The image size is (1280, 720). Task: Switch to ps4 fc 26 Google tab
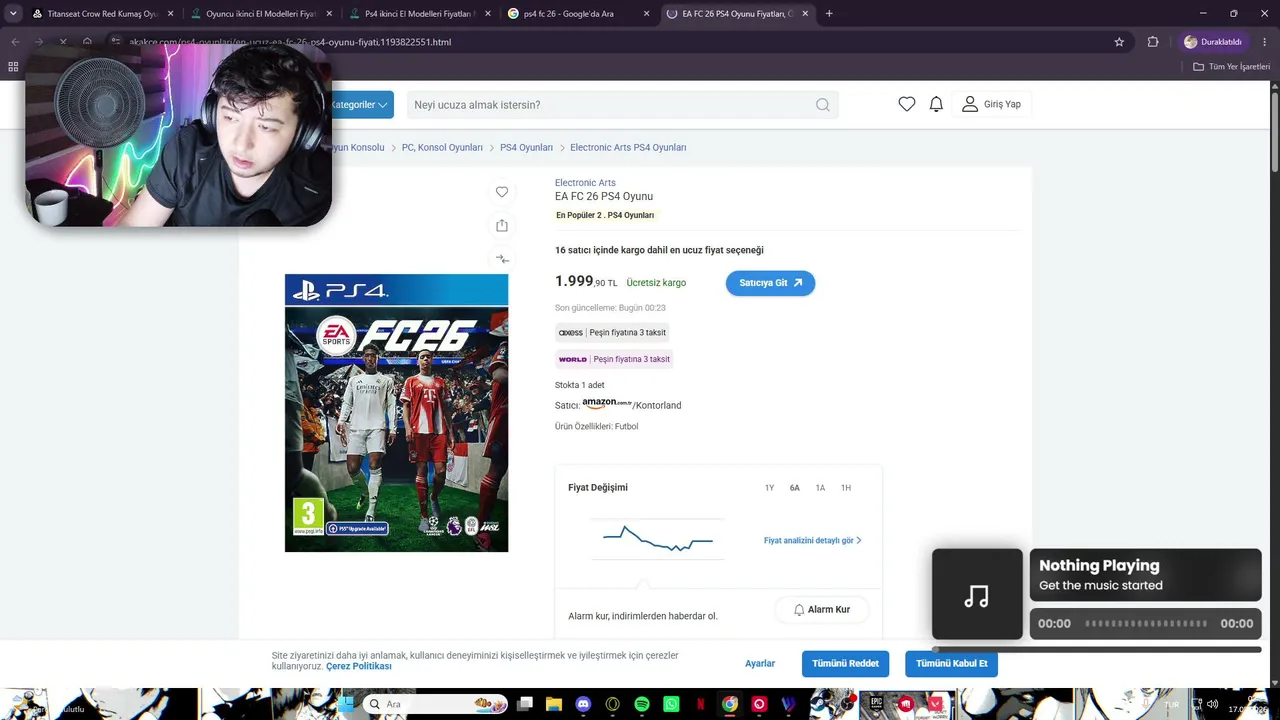click(x=573, y=14)
